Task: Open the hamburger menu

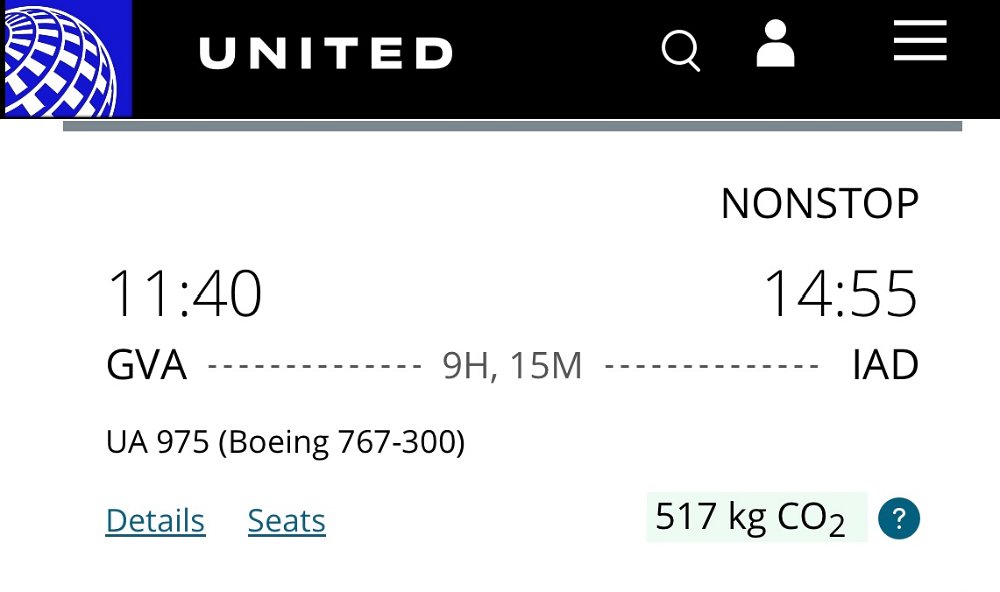Action: pos(919,41)
